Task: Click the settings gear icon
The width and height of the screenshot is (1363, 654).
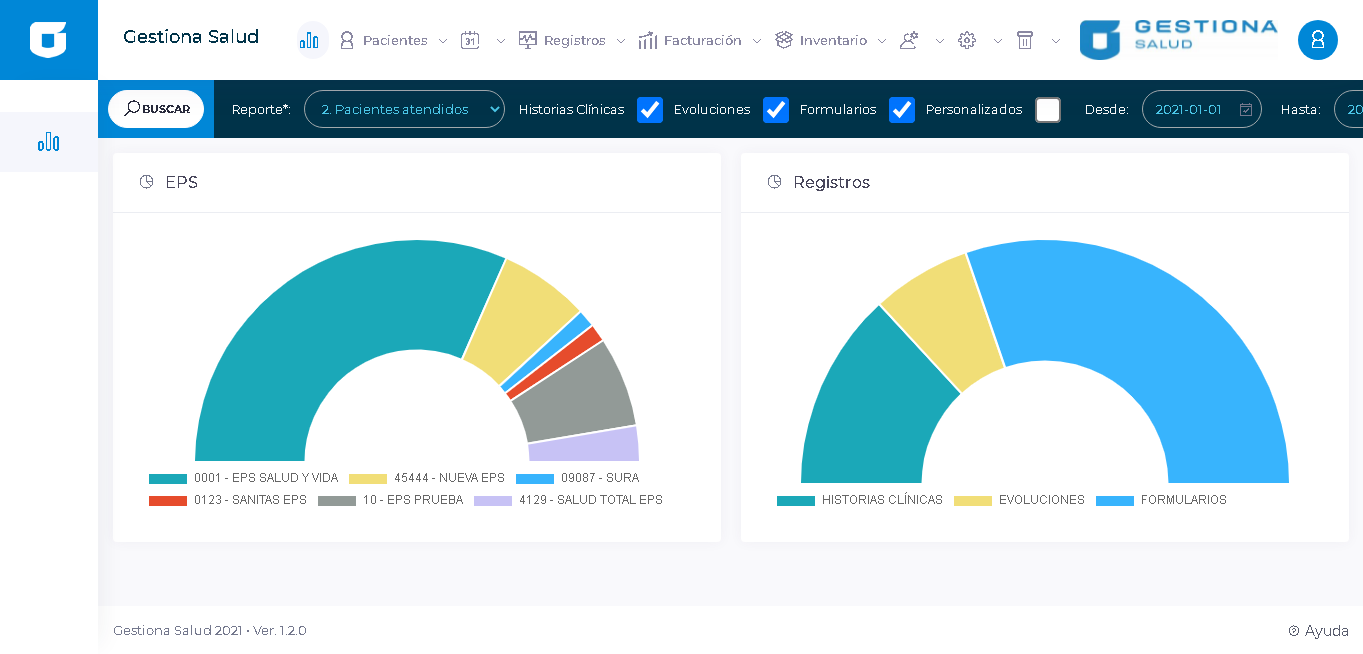Action: pyautogui.click(x=967, y=40)
